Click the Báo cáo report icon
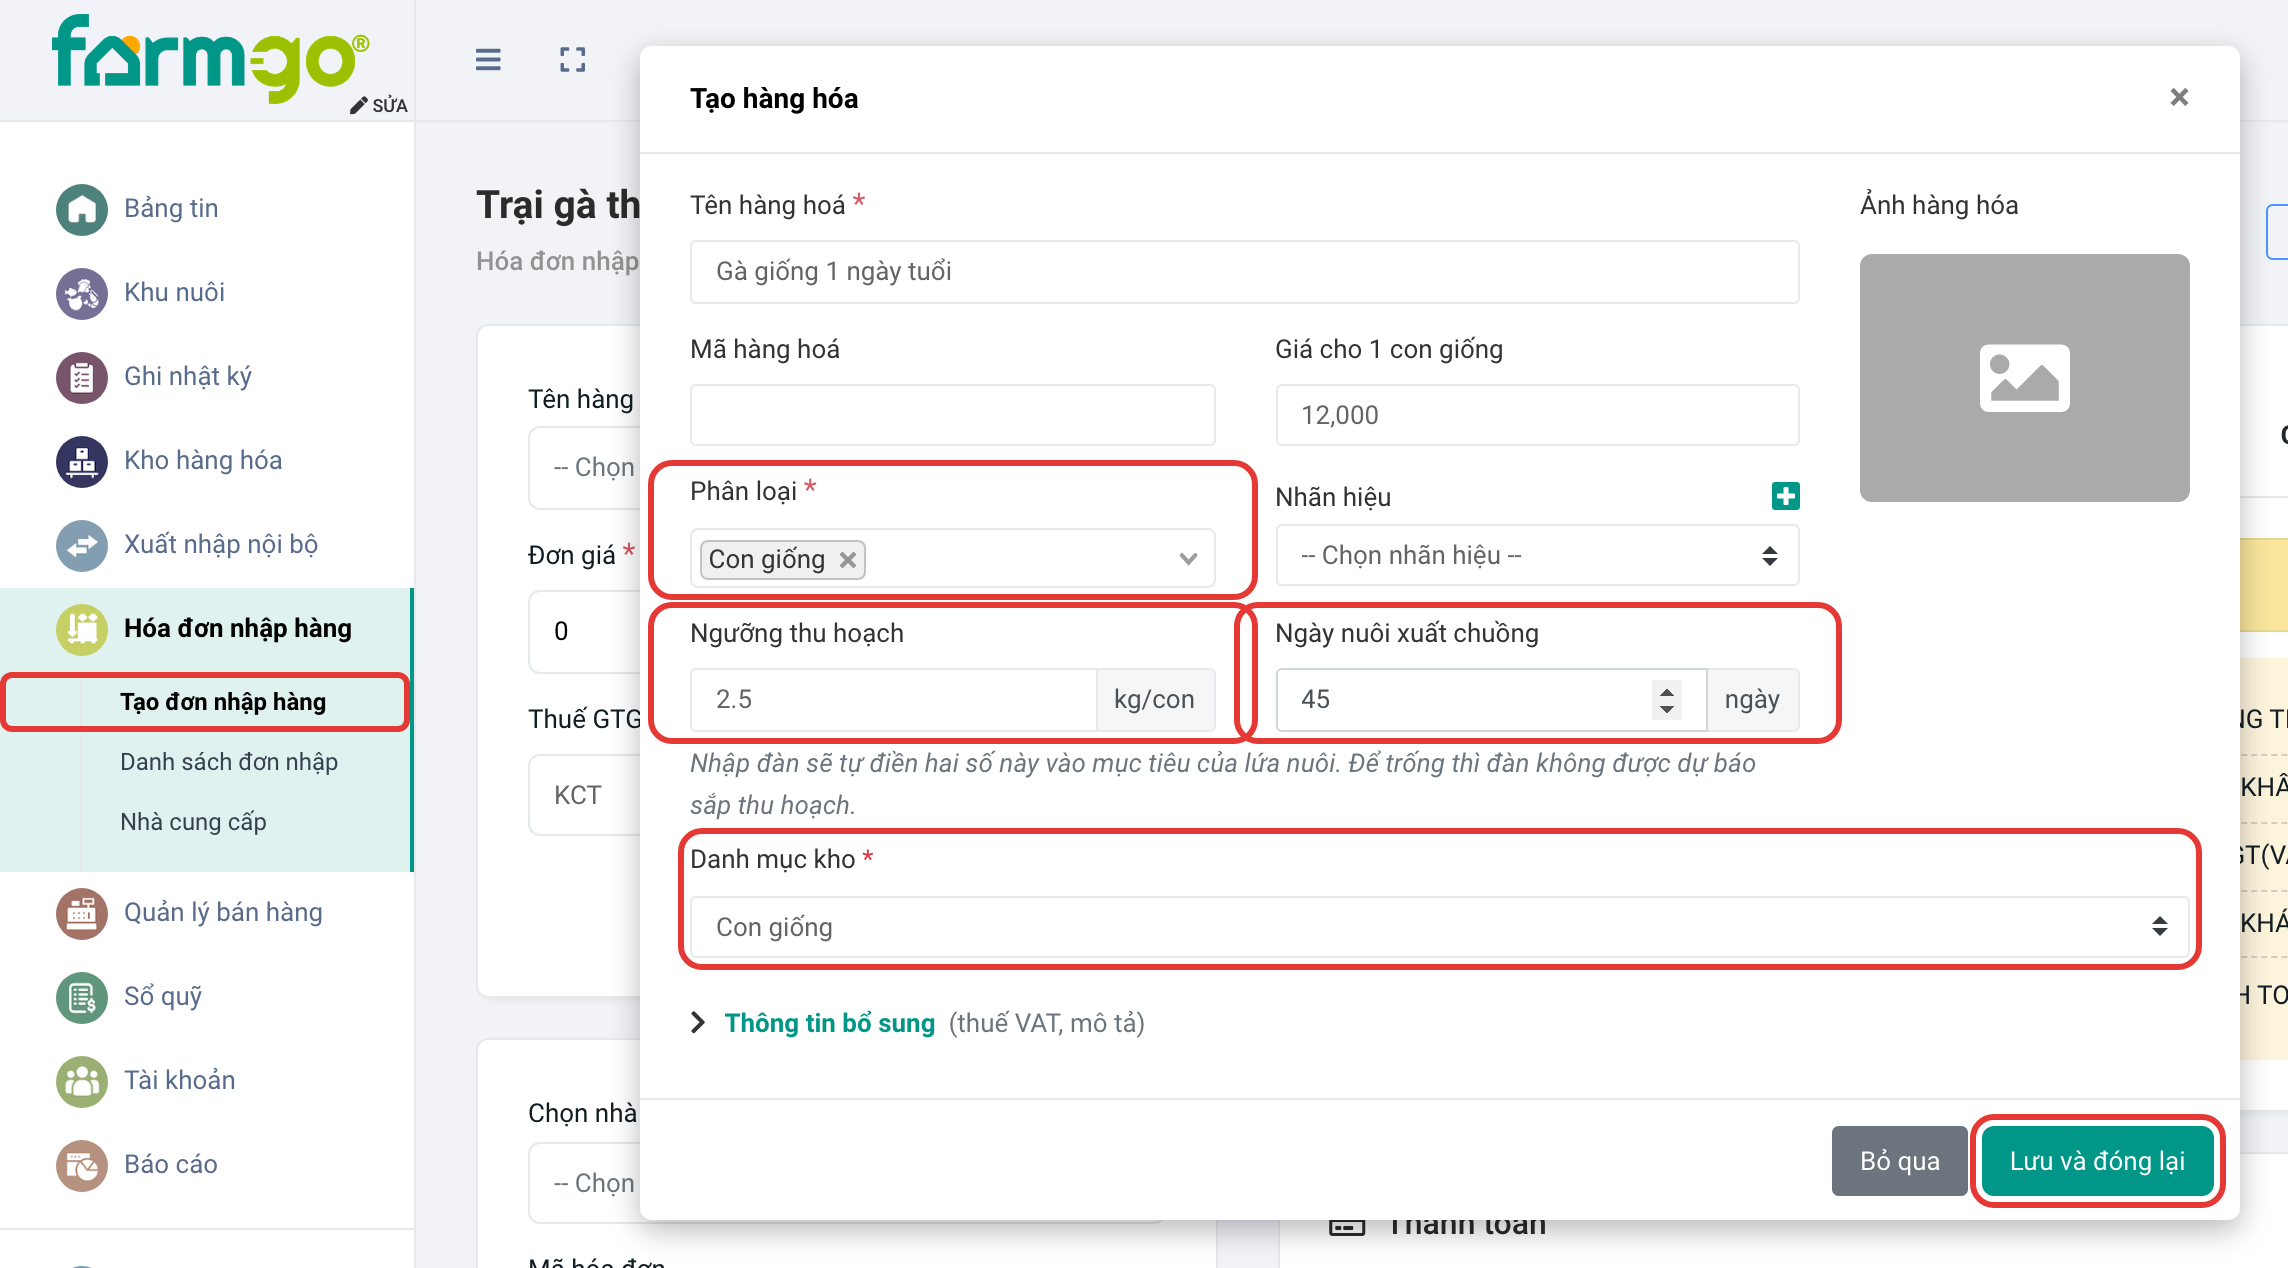This screenshot has height=1268, width=2288. click(82, 1165)
